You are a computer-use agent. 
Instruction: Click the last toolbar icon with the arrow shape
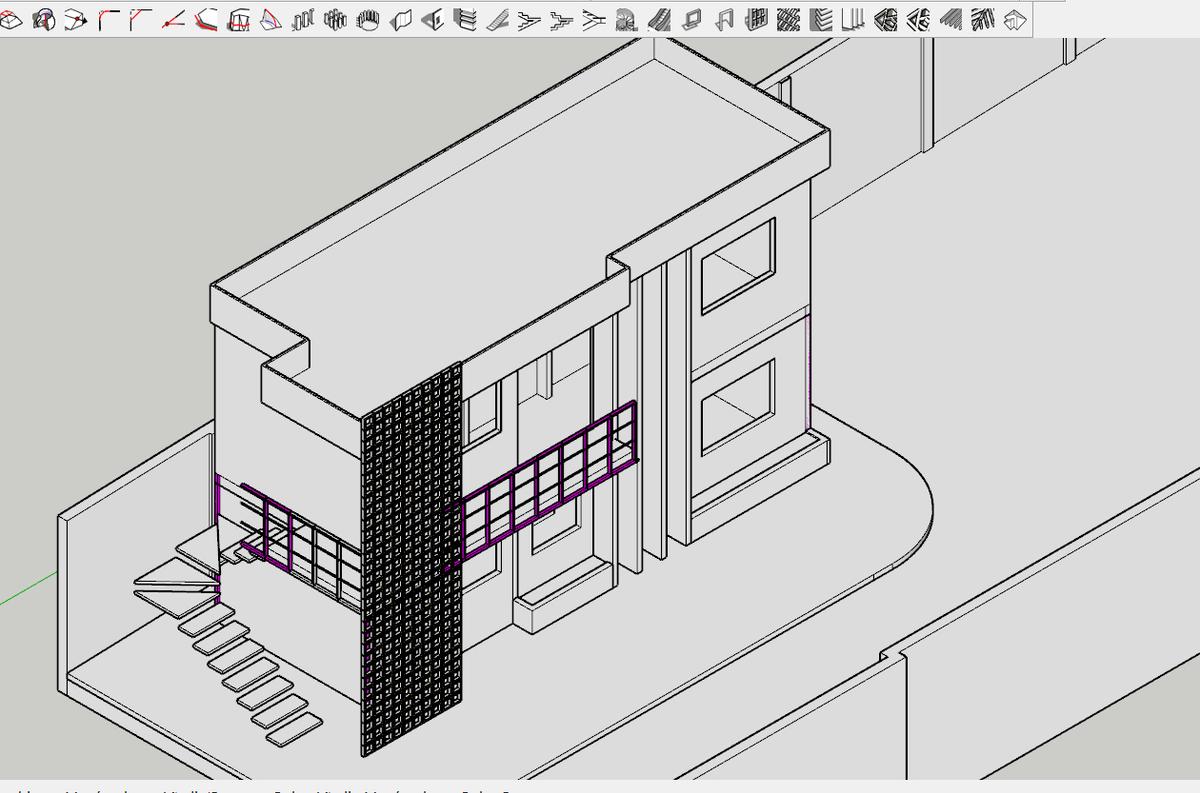(1015, 19)
